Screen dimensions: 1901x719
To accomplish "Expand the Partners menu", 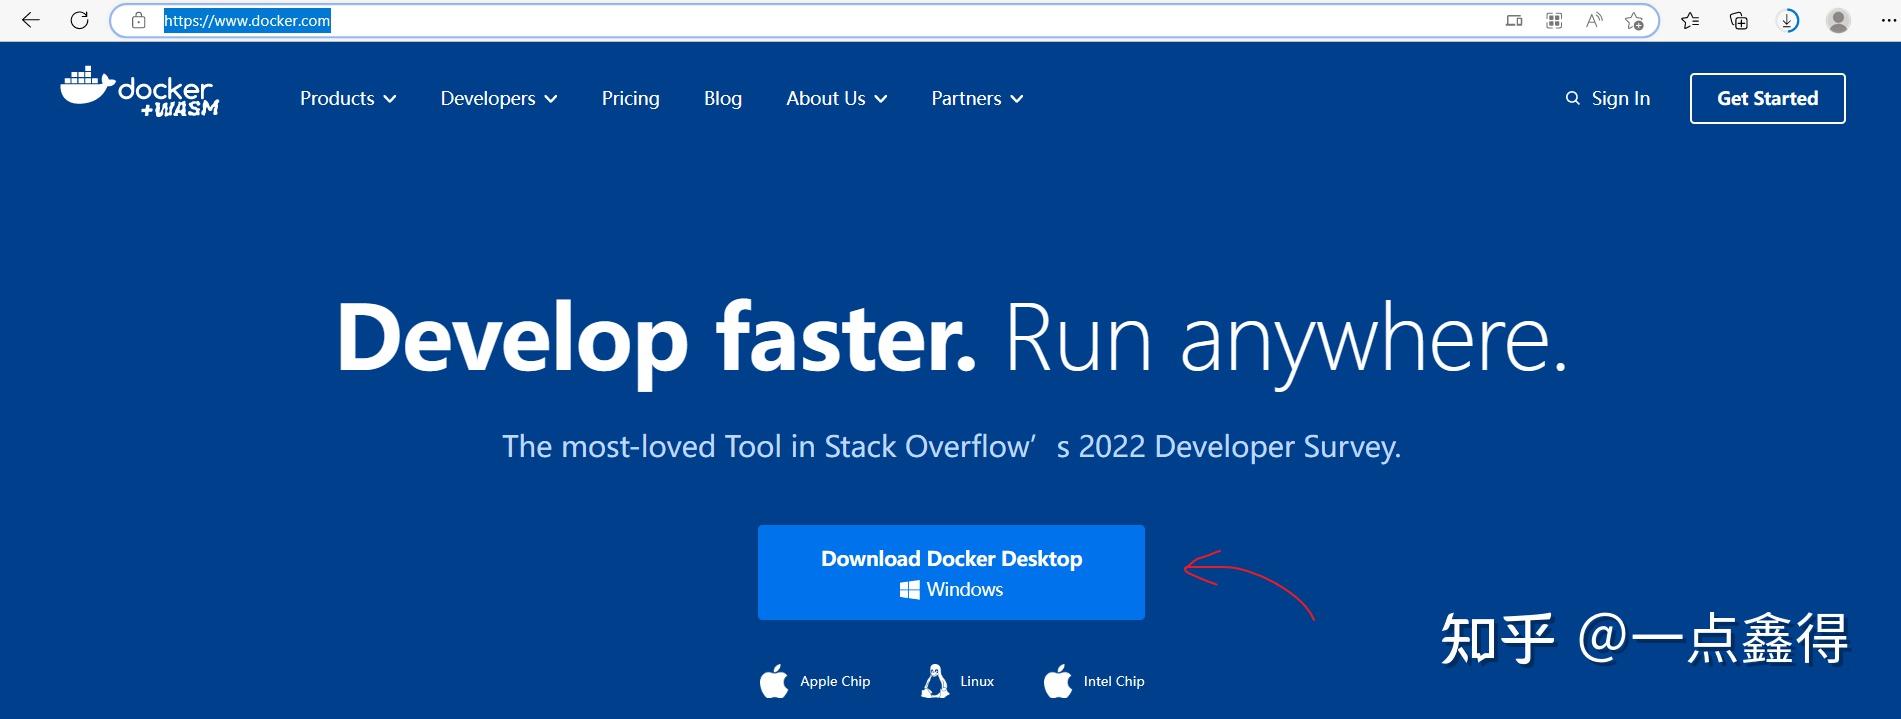I will click(x=977, y=98).
